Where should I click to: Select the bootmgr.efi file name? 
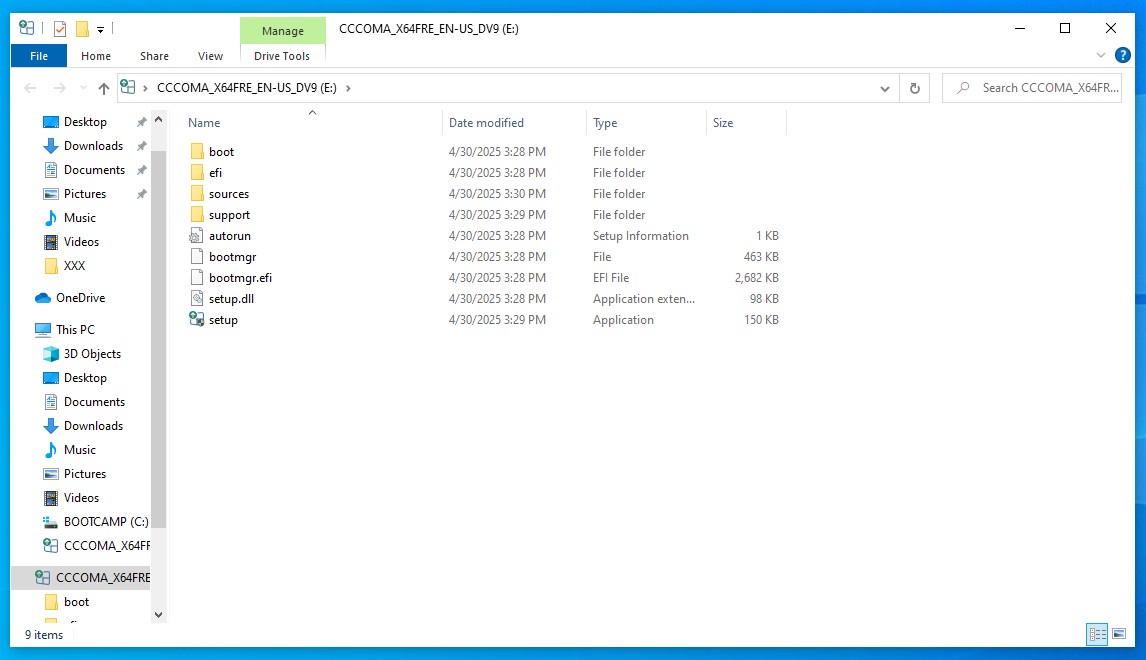click(240, 278)
